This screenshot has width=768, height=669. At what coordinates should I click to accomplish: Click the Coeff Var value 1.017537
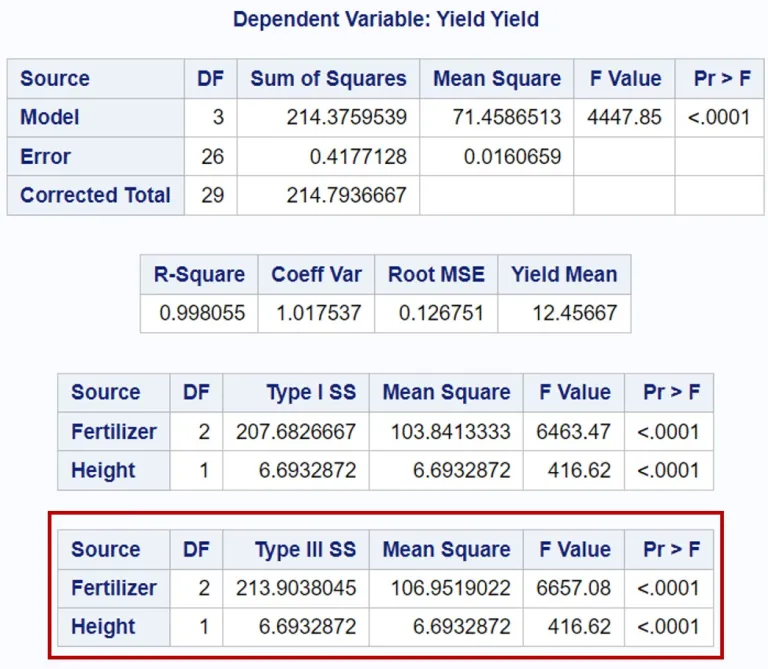point(316,313)
